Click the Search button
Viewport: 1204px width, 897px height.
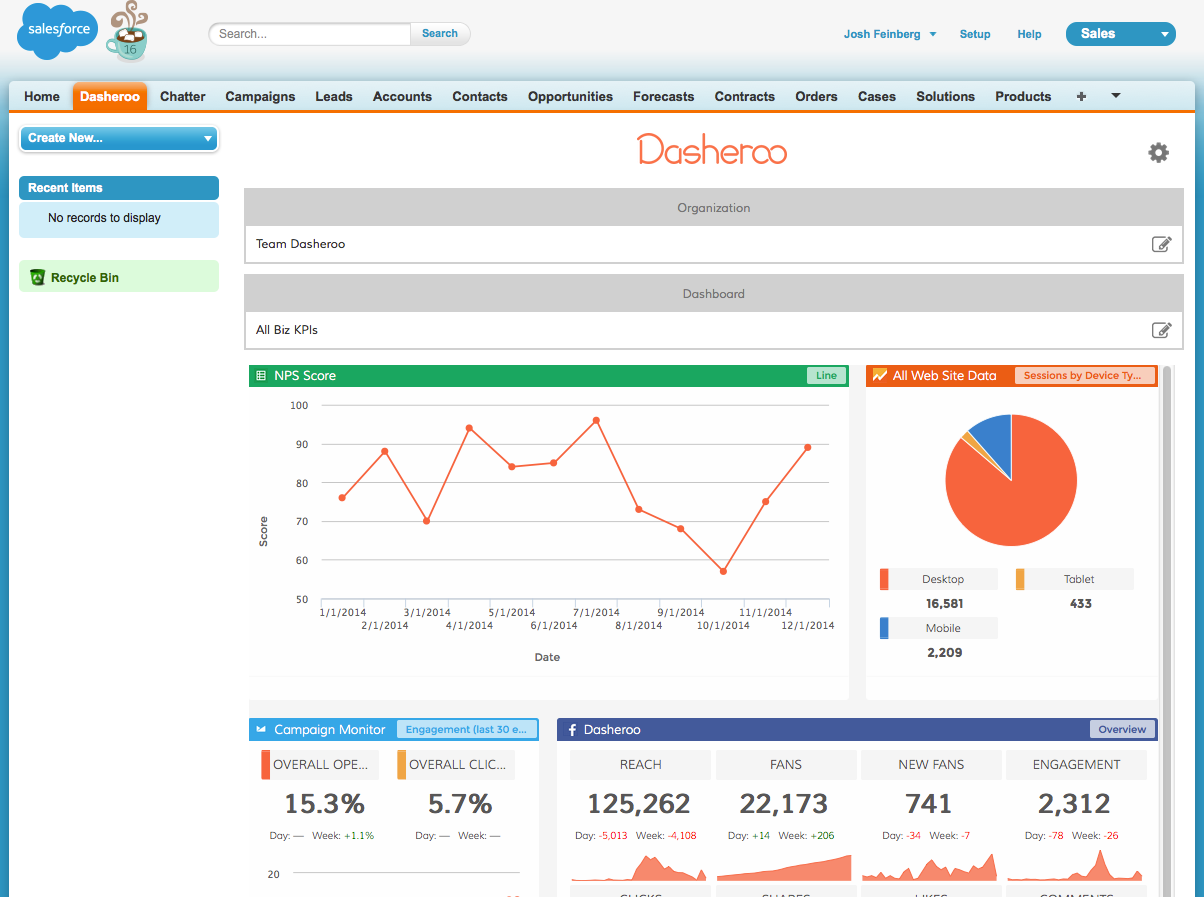[x=439, y=33]
